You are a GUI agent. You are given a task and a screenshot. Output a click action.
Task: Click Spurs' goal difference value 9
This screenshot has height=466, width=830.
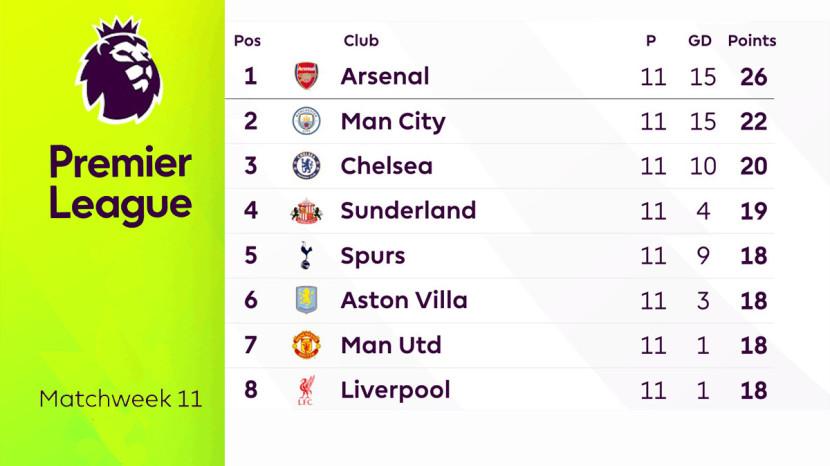[703, 256]
